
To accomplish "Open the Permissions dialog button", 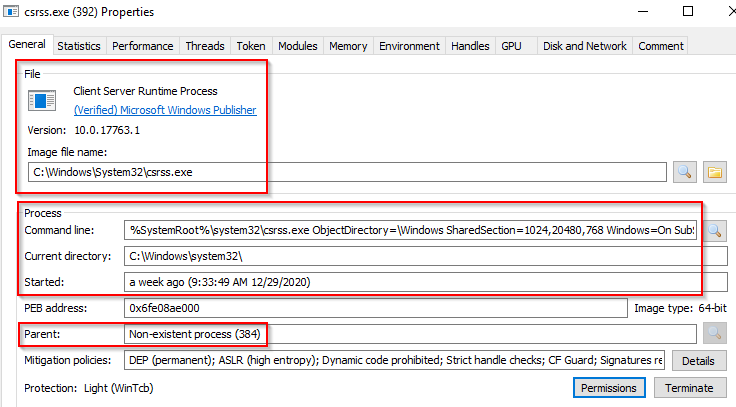I will click(610, 387).
